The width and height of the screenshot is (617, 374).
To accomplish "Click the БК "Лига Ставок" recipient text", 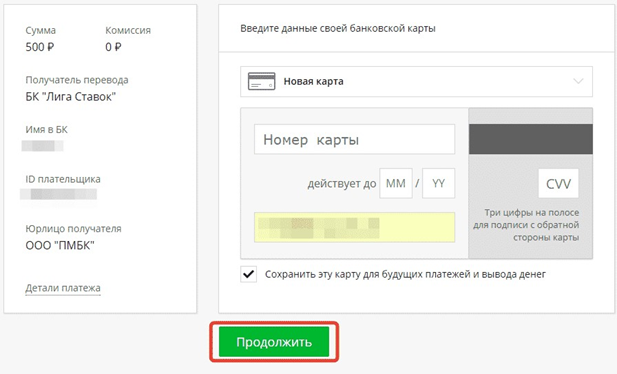I will pos(71,97).
